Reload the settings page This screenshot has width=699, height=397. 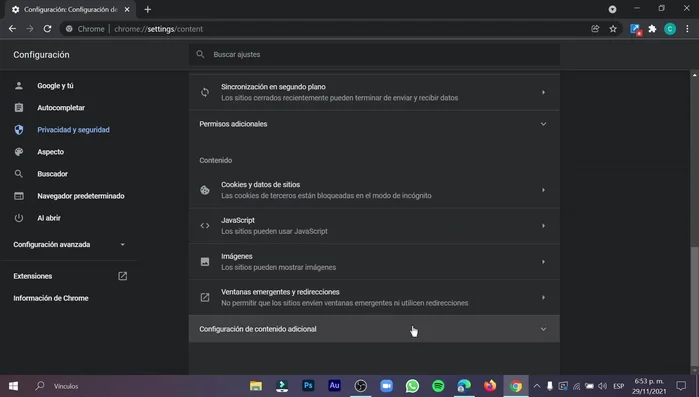click(x=47, y=29)
